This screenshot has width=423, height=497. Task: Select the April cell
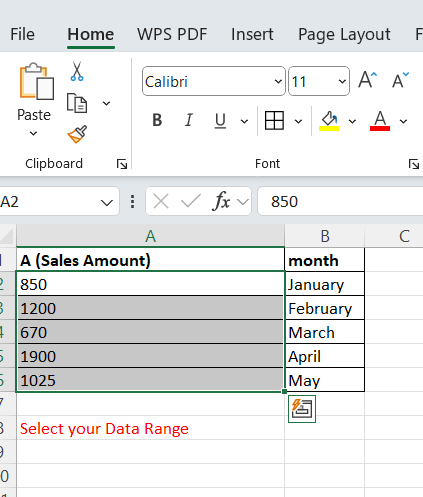click(x=325, y=356)
